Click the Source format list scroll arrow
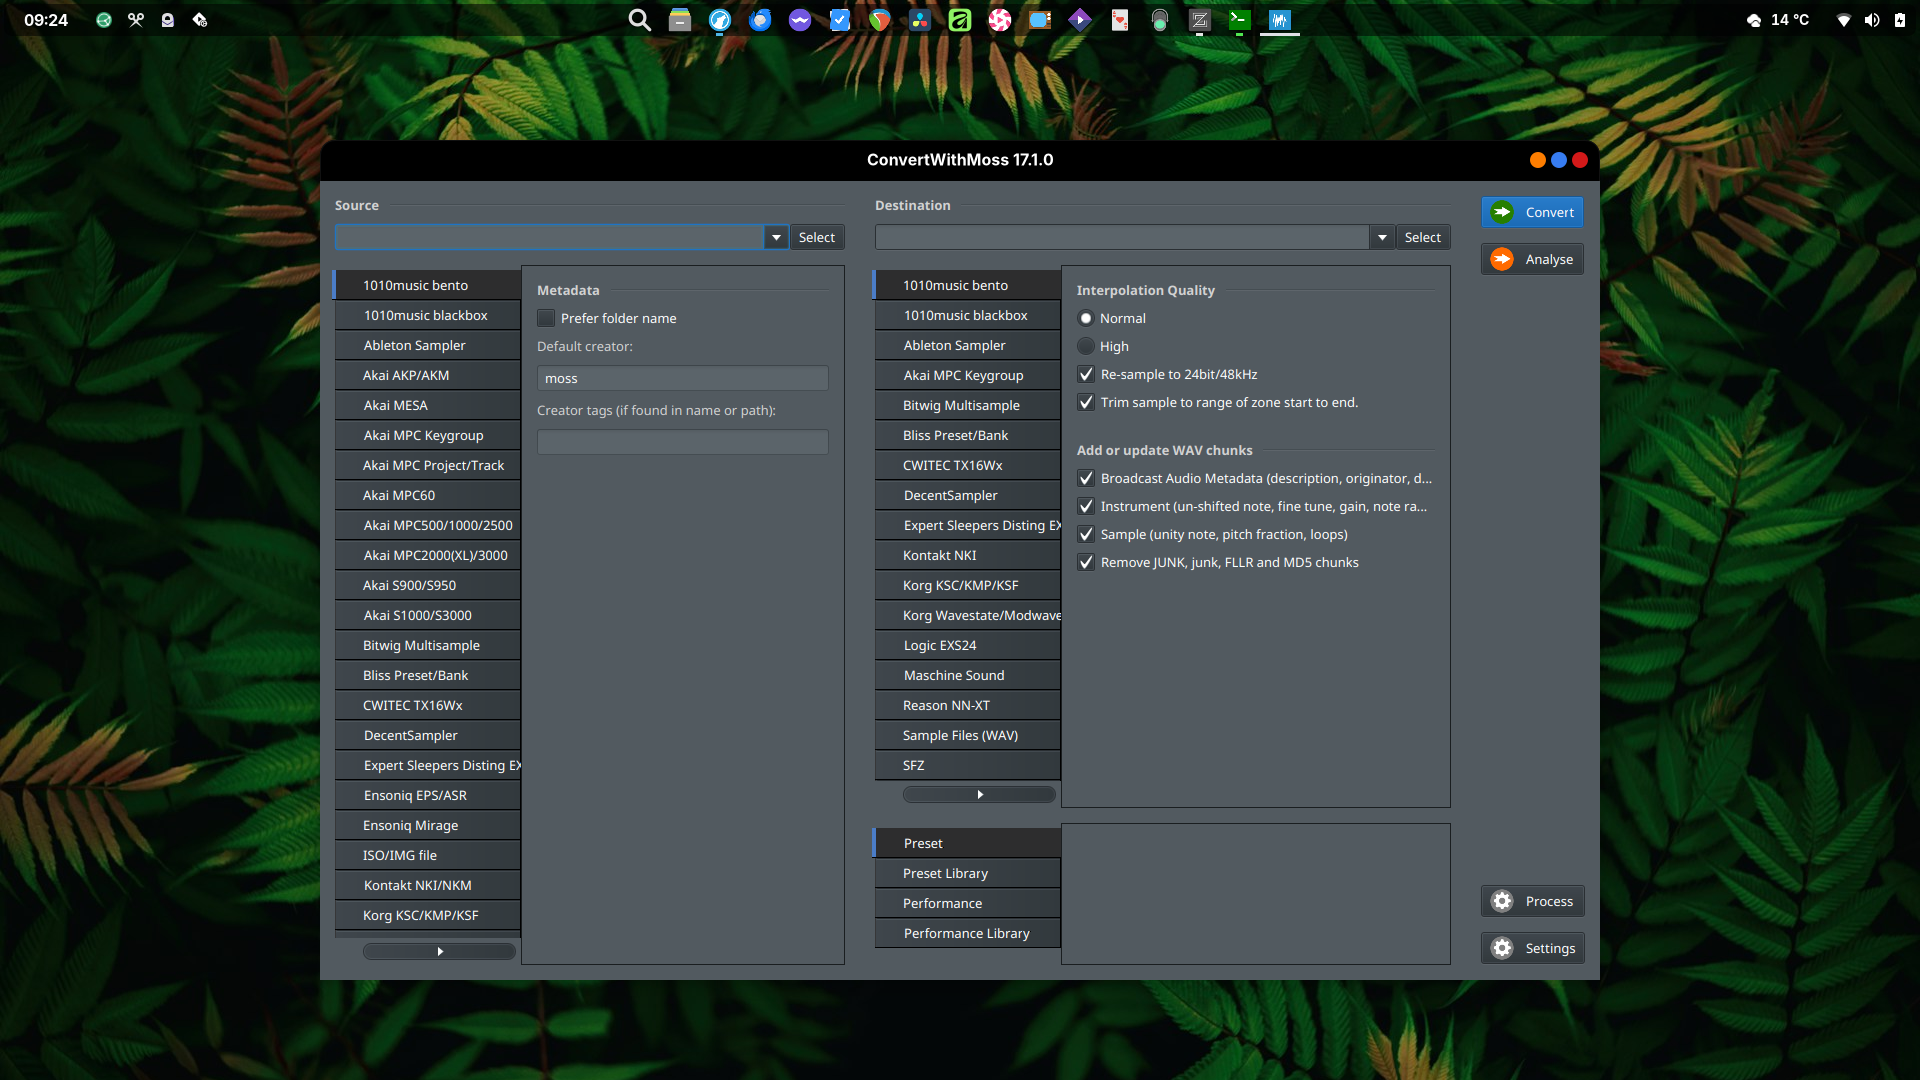Screen dimensions: 1920x1080 tap(440, 951)
